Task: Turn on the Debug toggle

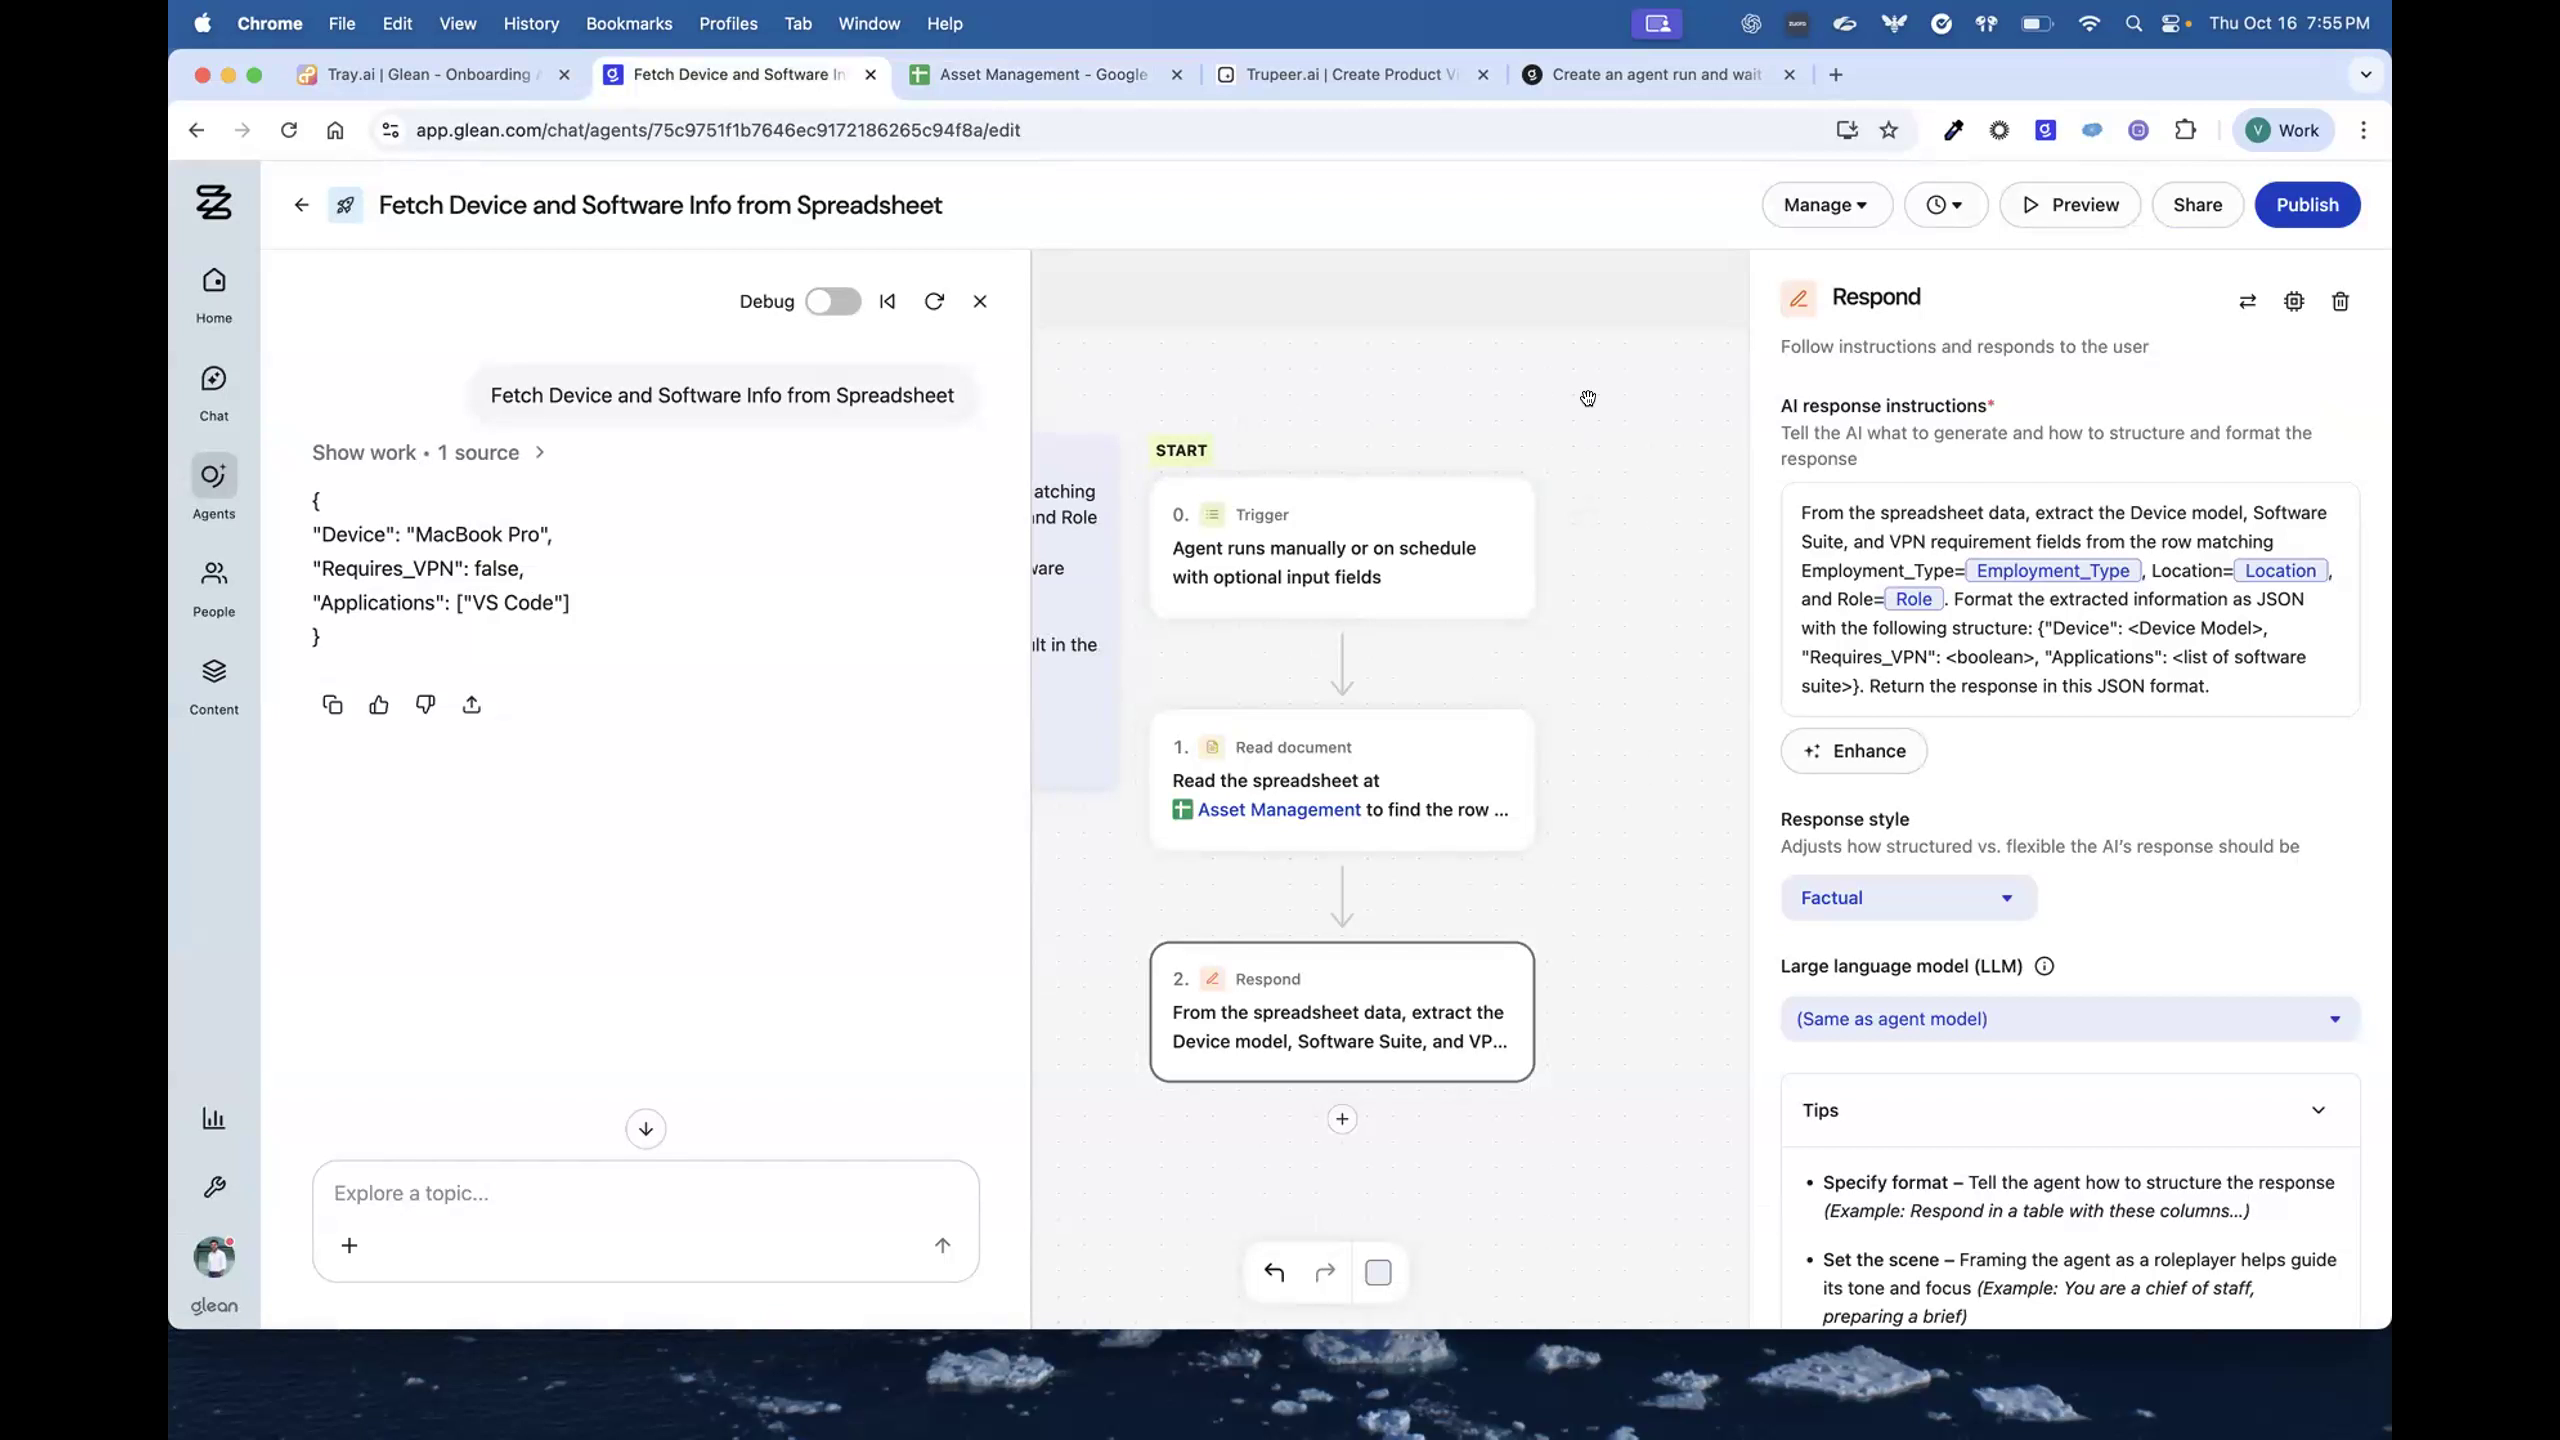Action: [x=832, y=301]
